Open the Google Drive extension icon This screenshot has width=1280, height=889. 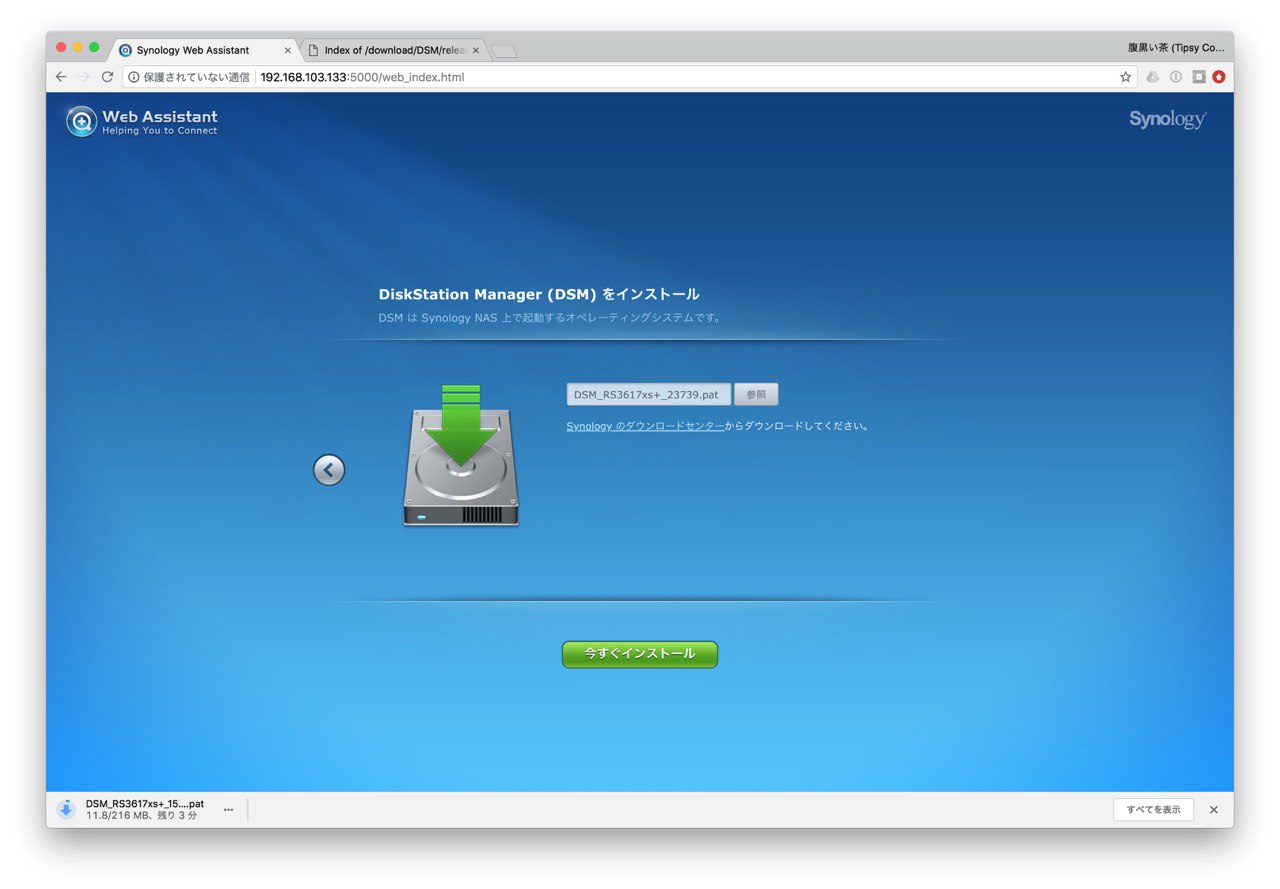(1153, 77)
